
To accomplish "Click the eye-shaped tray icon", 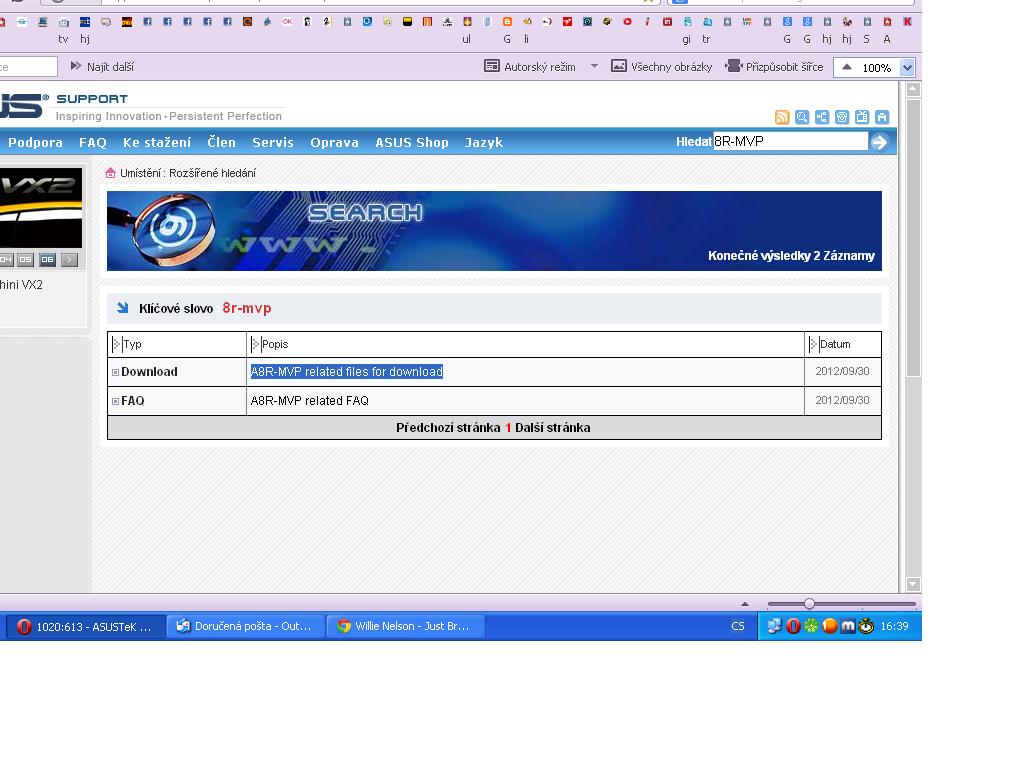I will point(866,626).
